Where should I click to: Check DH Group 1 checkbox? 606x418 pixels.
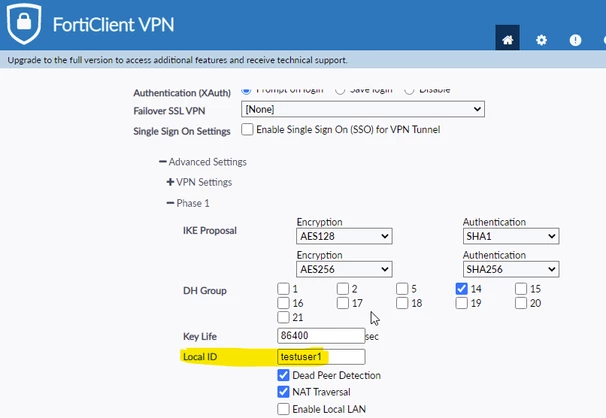coord(283,289)
